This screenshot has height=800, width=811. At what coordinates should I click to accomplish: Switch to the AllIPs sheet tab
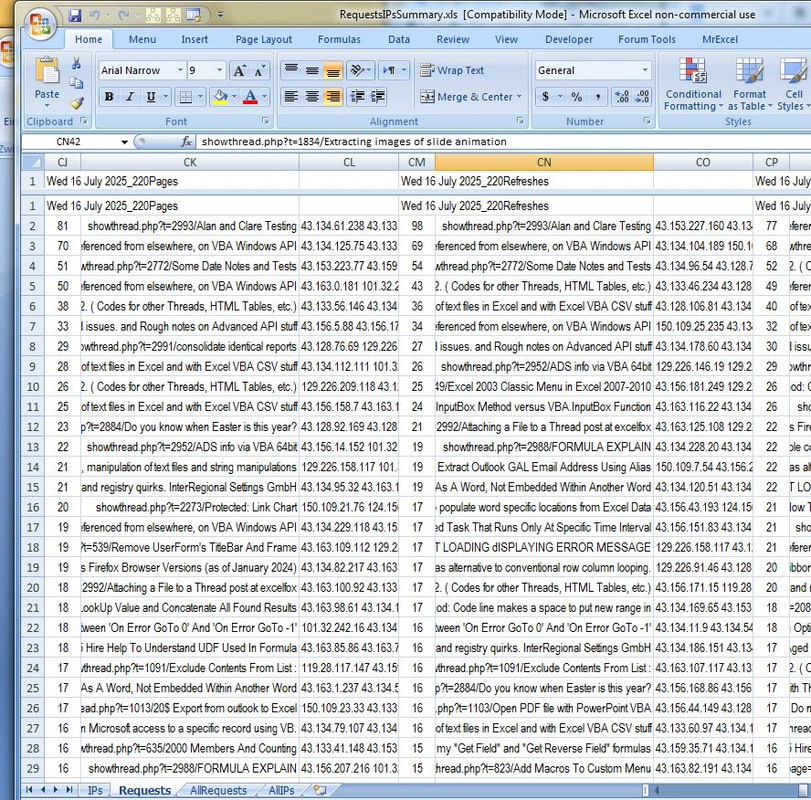[281, 790]
